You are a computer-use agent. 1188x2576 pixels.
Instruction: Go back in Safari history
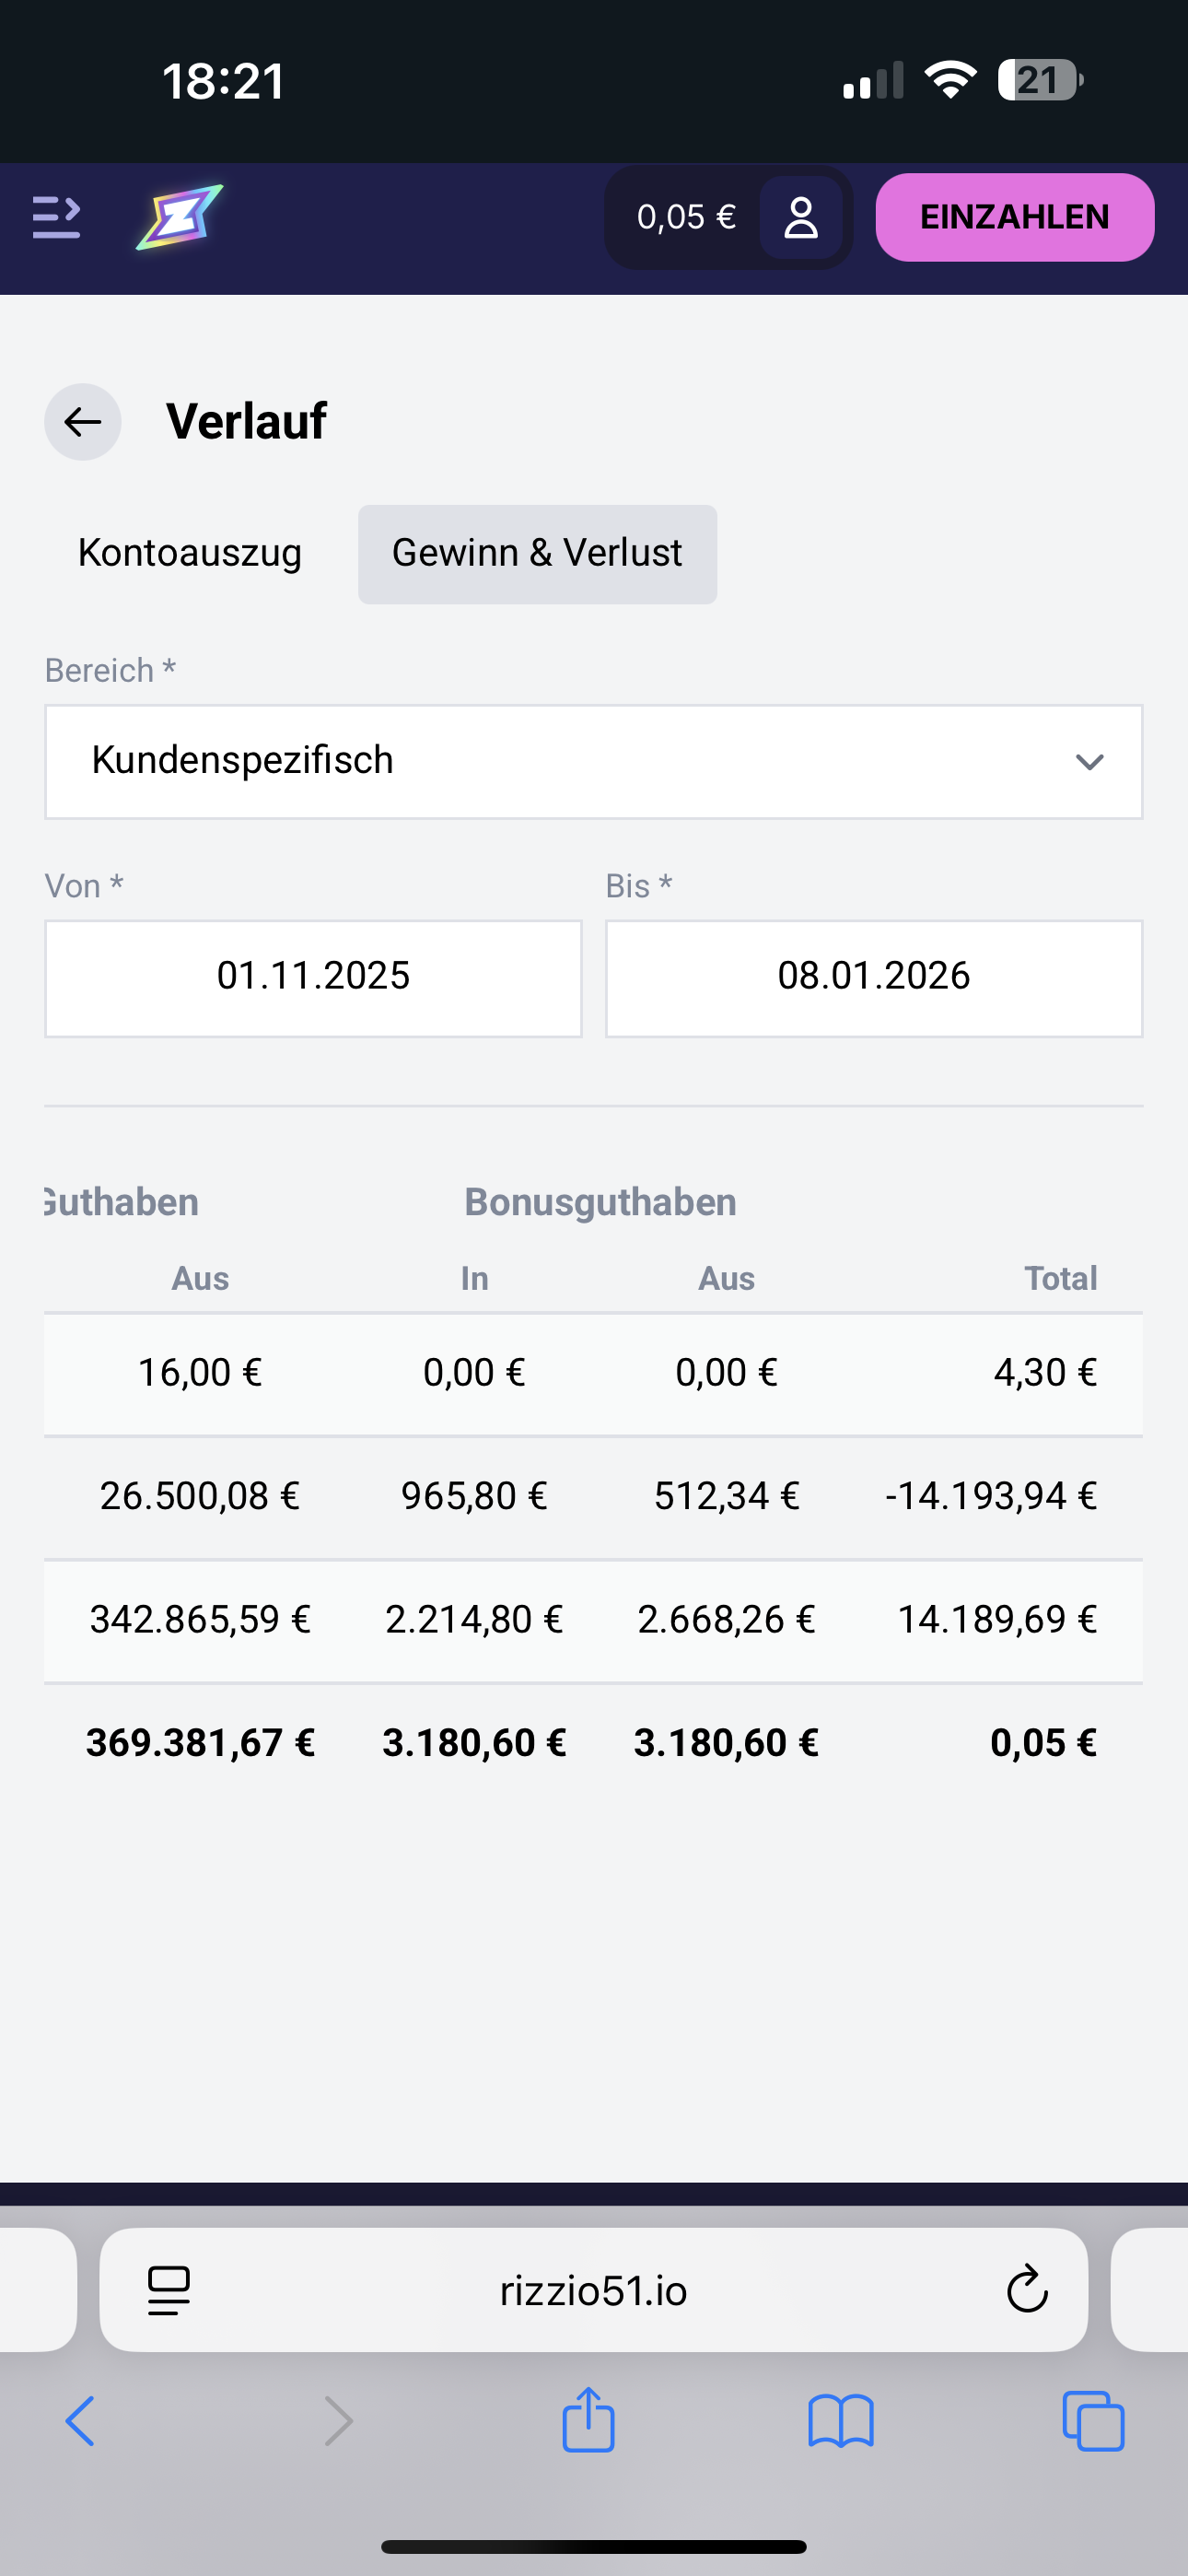(x=80, y=2421)
